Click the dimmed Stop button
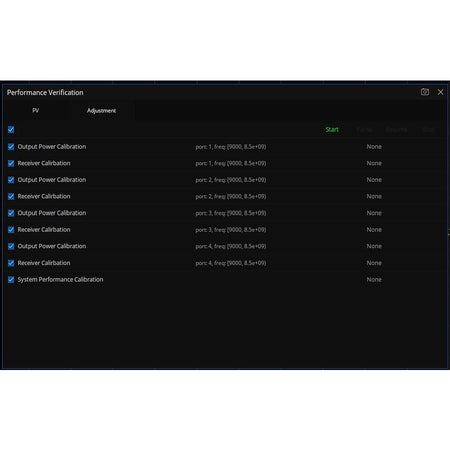450x450 pixels. coord(428,129)
